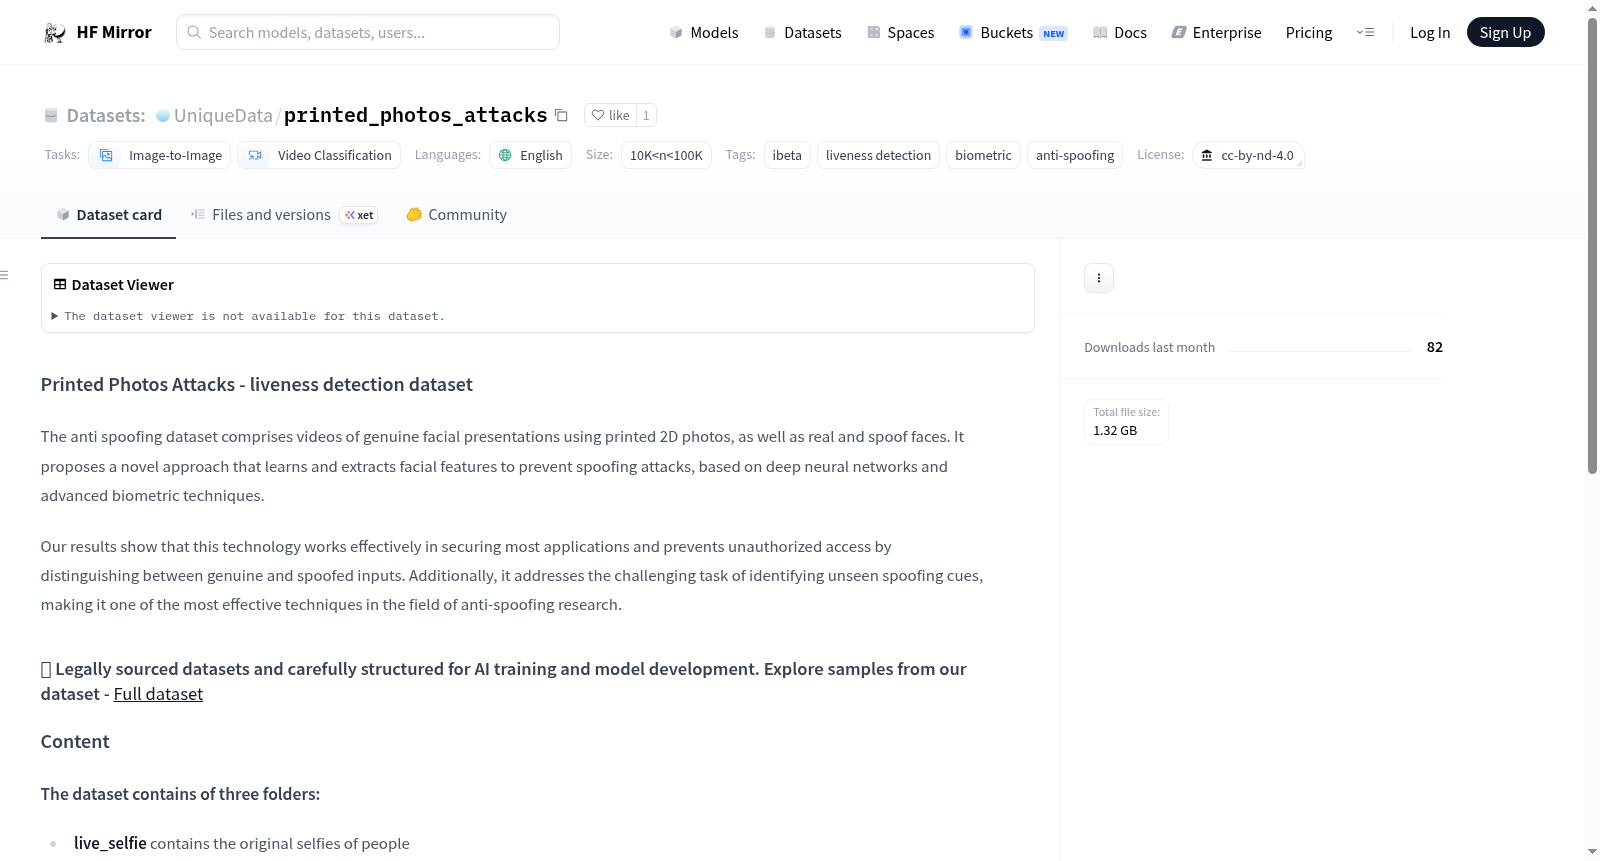Like the dataset with the heart button
Image resolution: width=1600 pixels, height=861 pixels.
pyautogui.click(x=610, y=115)
